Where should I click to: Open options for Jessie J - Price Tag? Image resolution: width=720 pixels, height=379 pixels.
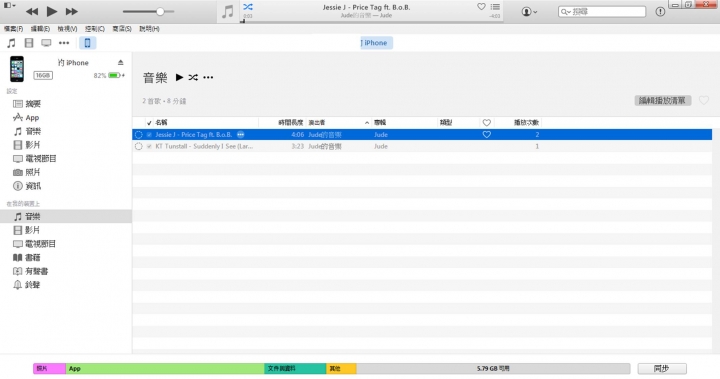(x=241, y=135)
